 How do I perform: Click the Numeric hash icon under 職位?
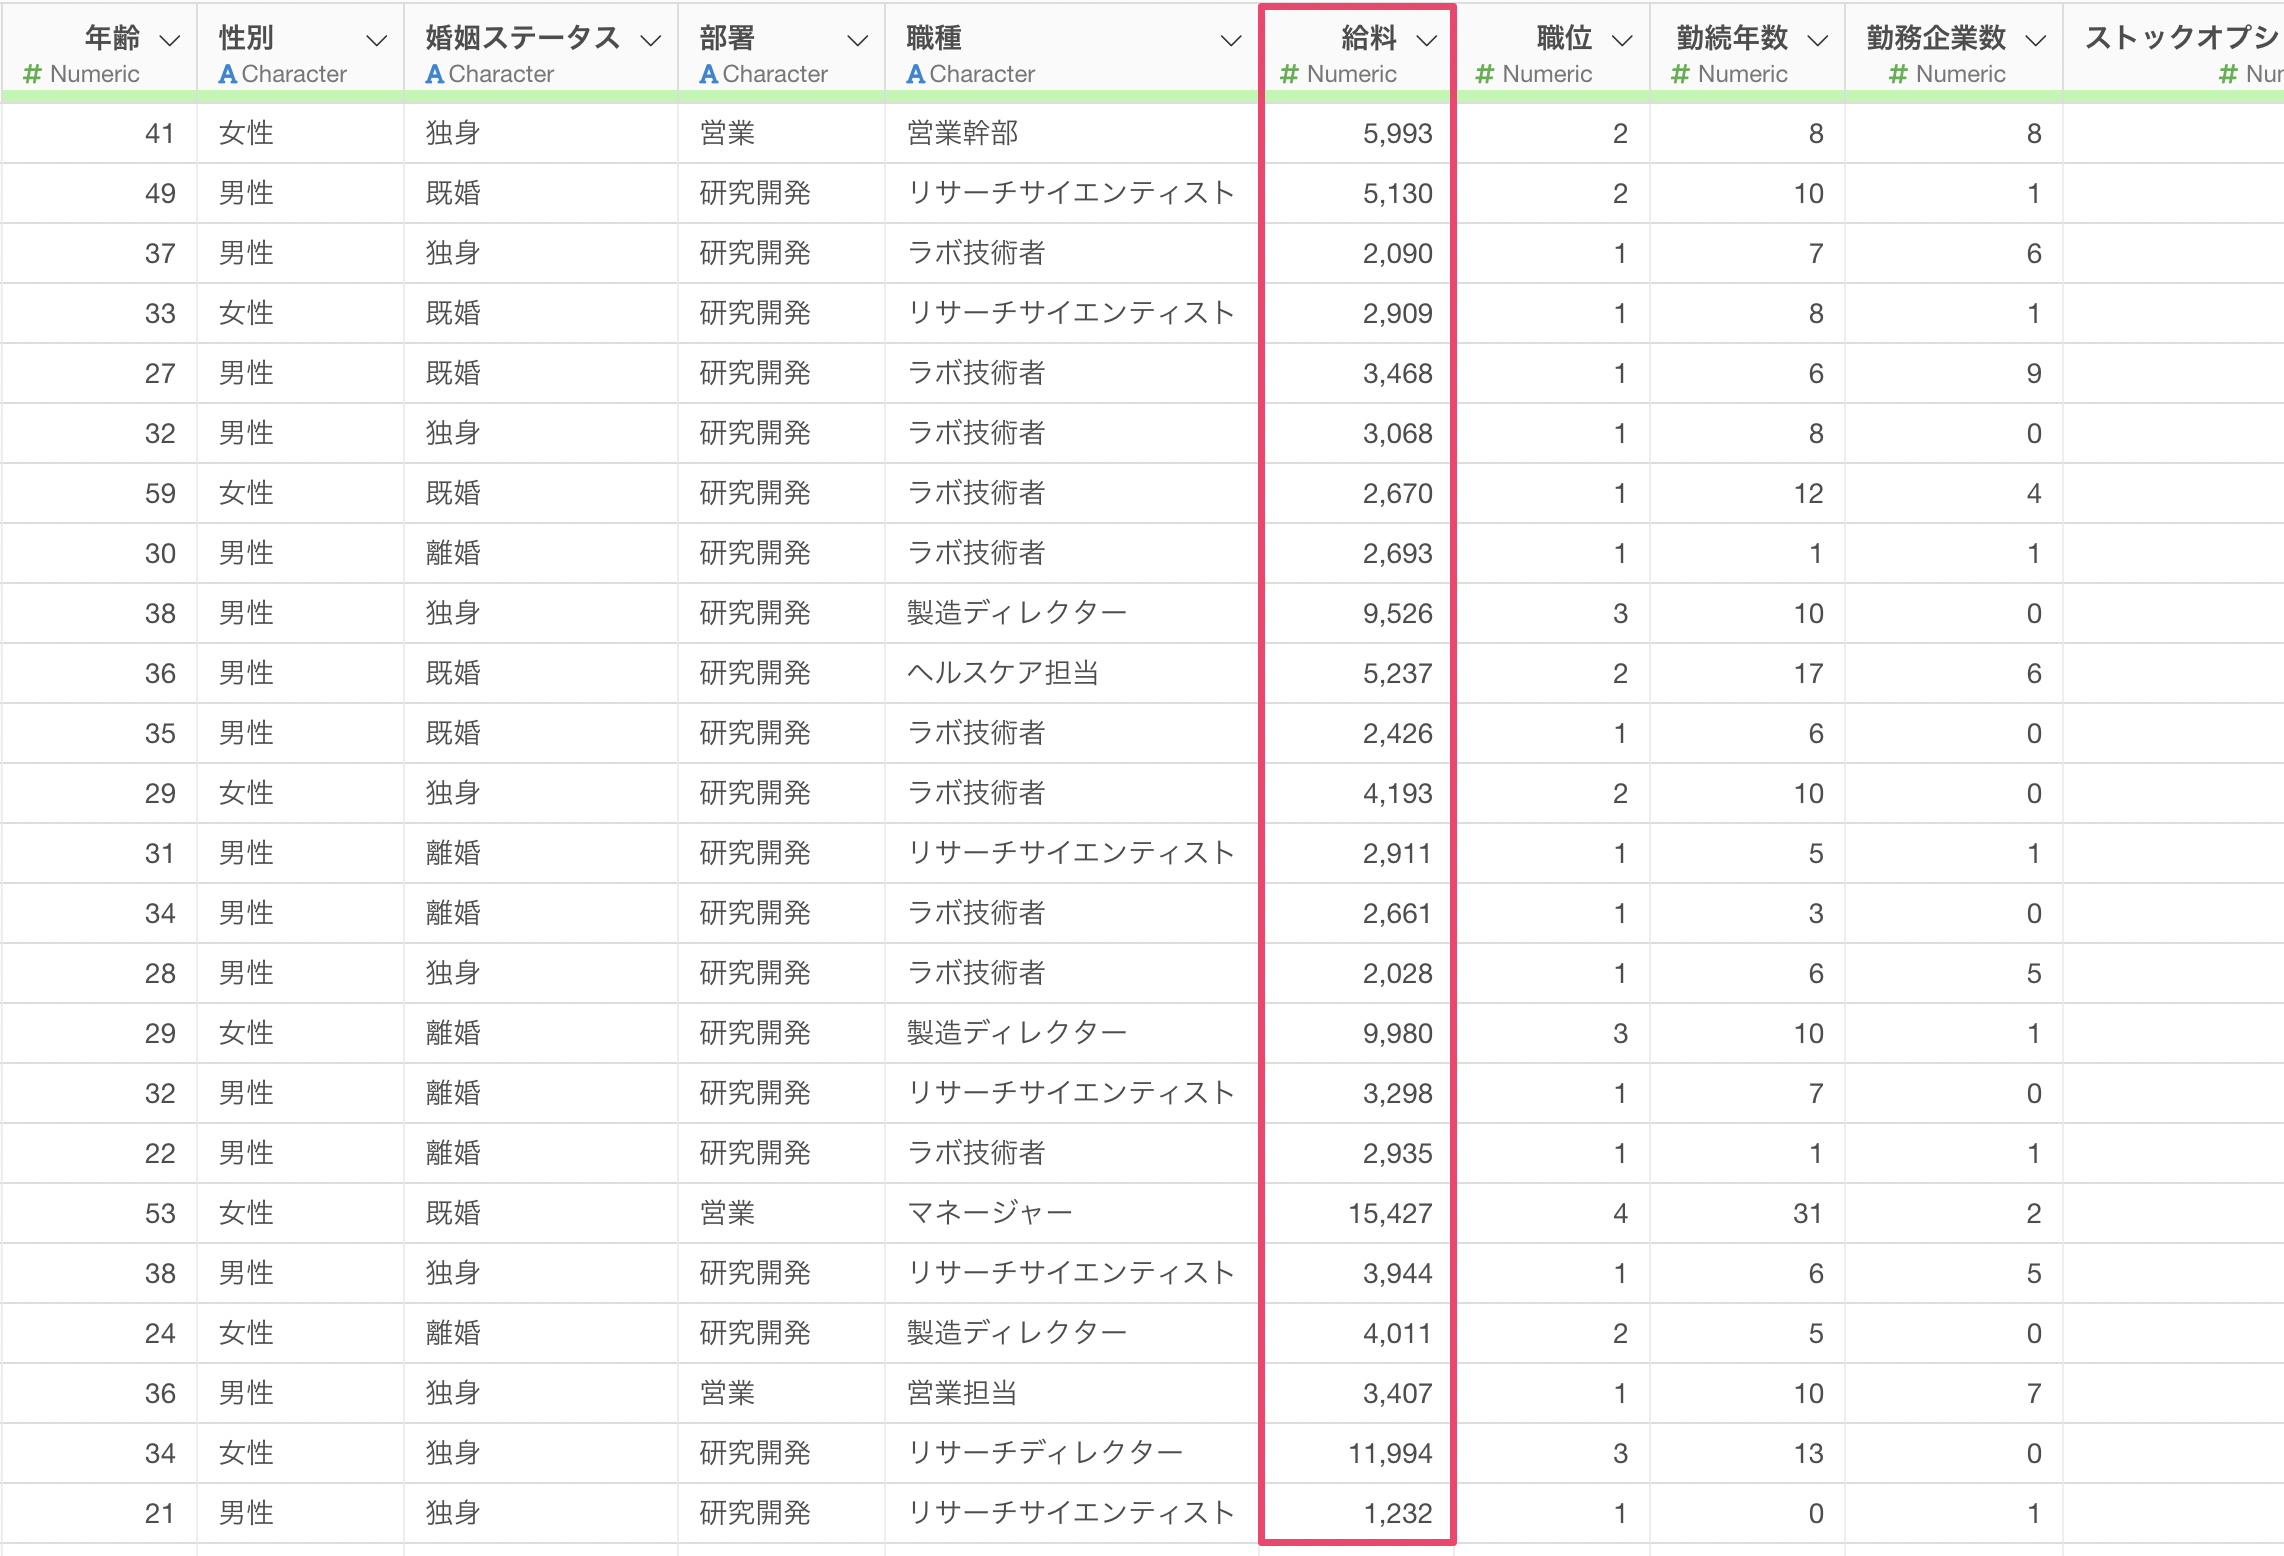click(1484, 74)
